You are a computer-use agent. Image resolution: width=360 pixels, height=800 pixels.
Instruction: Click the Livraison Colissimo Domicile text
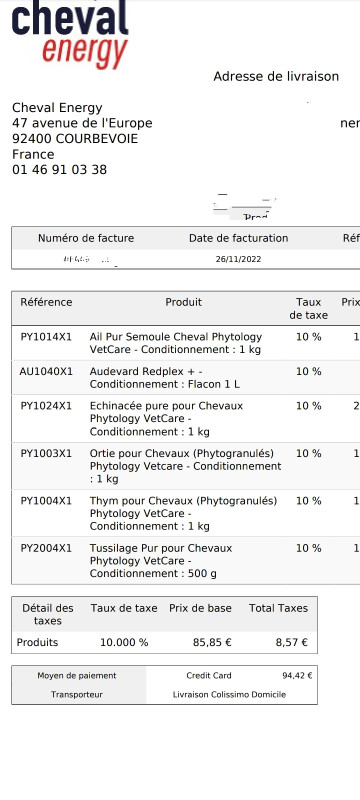(229, 694)
